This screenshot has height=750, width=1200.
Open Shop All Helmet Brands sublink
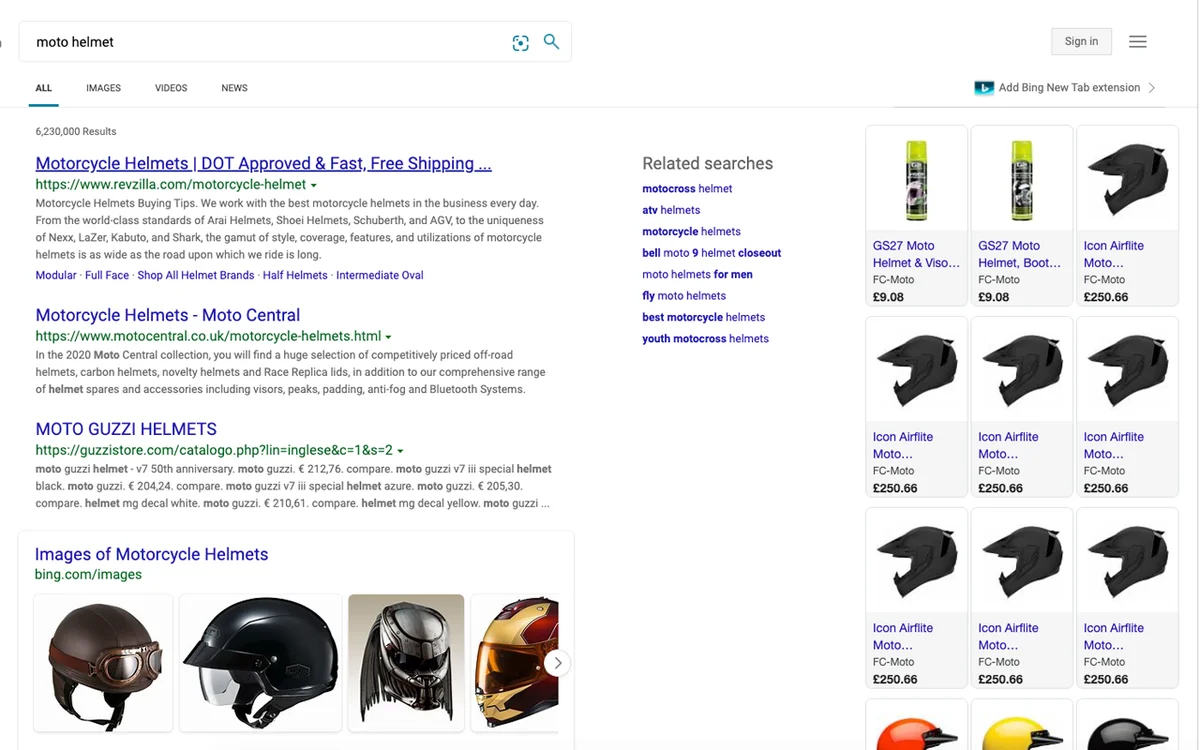pyautogui.click(x=196, y=275)
